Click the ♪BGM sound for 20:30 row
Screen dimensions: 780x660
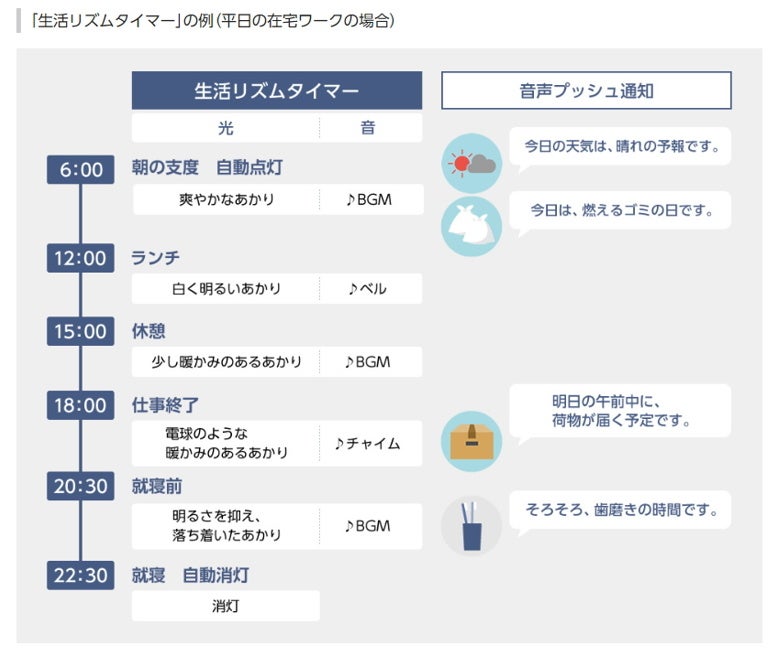pyautogui.click(x=368, y=526)
